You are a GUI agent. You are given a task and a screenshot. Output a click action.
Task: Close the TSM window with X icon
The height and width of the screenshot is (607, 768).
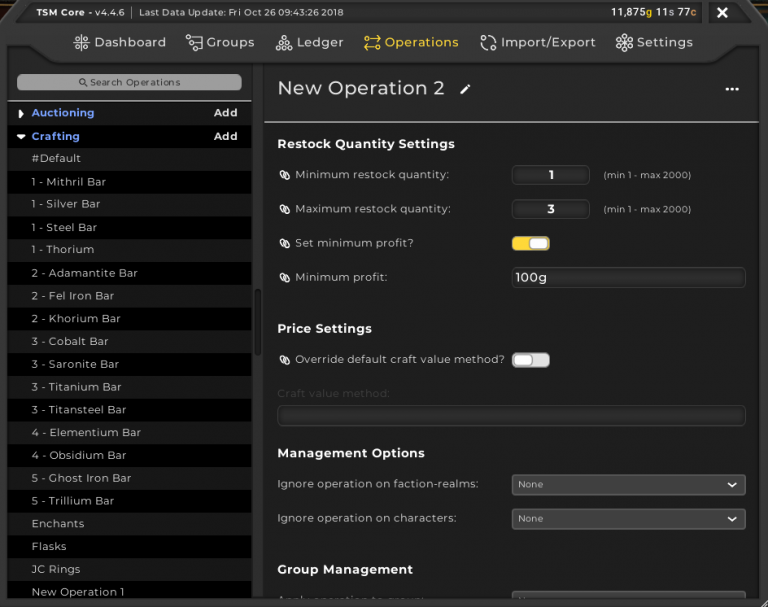(x=722, y=13)
